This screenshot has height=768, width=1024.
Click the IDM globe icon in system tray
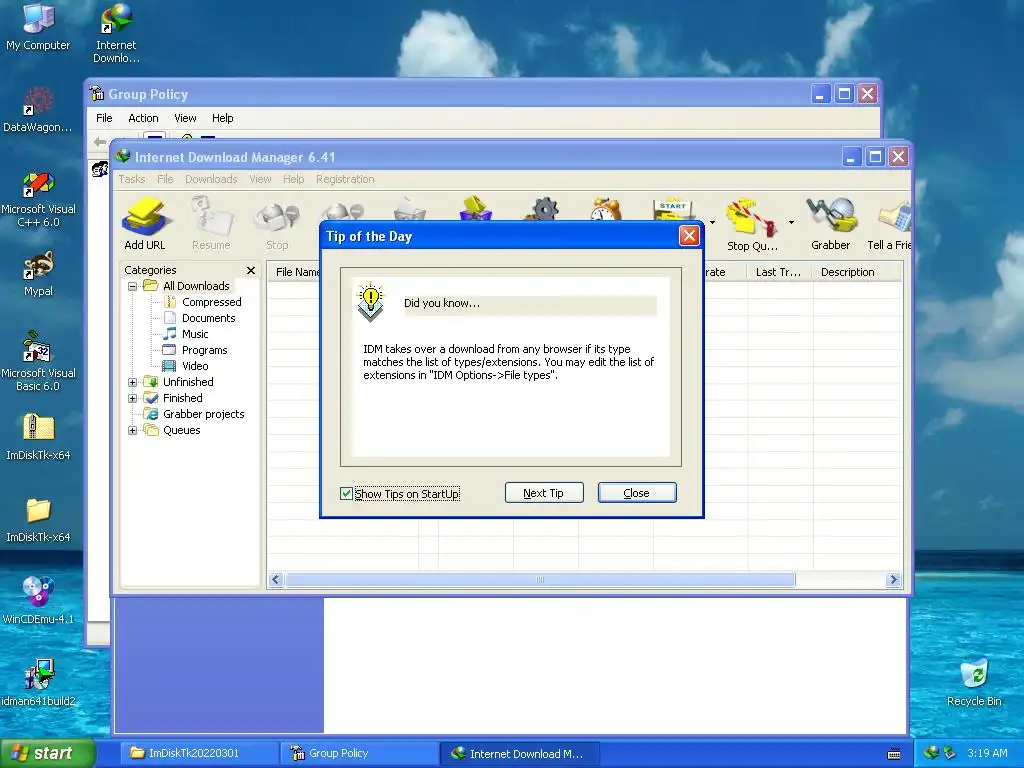coord(931,753)
